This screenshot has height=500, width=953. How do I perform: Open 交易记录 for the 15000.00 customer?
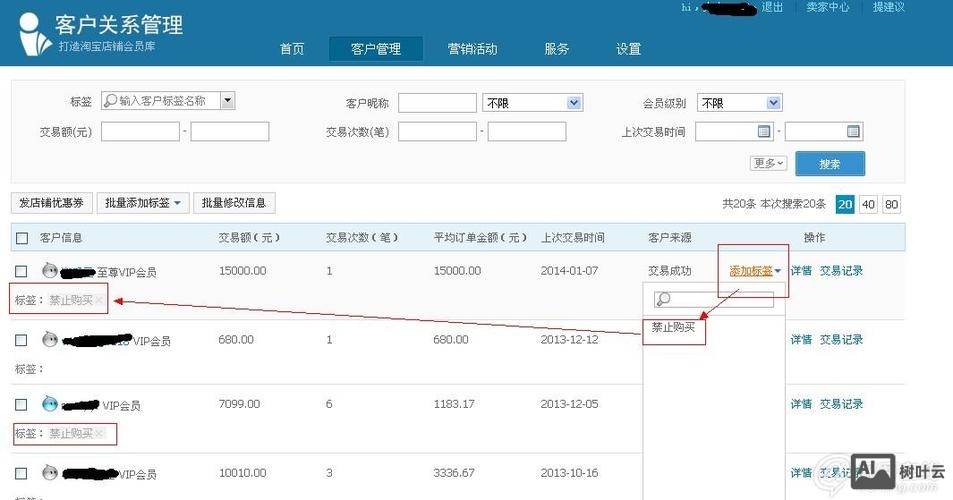point(841,271)
